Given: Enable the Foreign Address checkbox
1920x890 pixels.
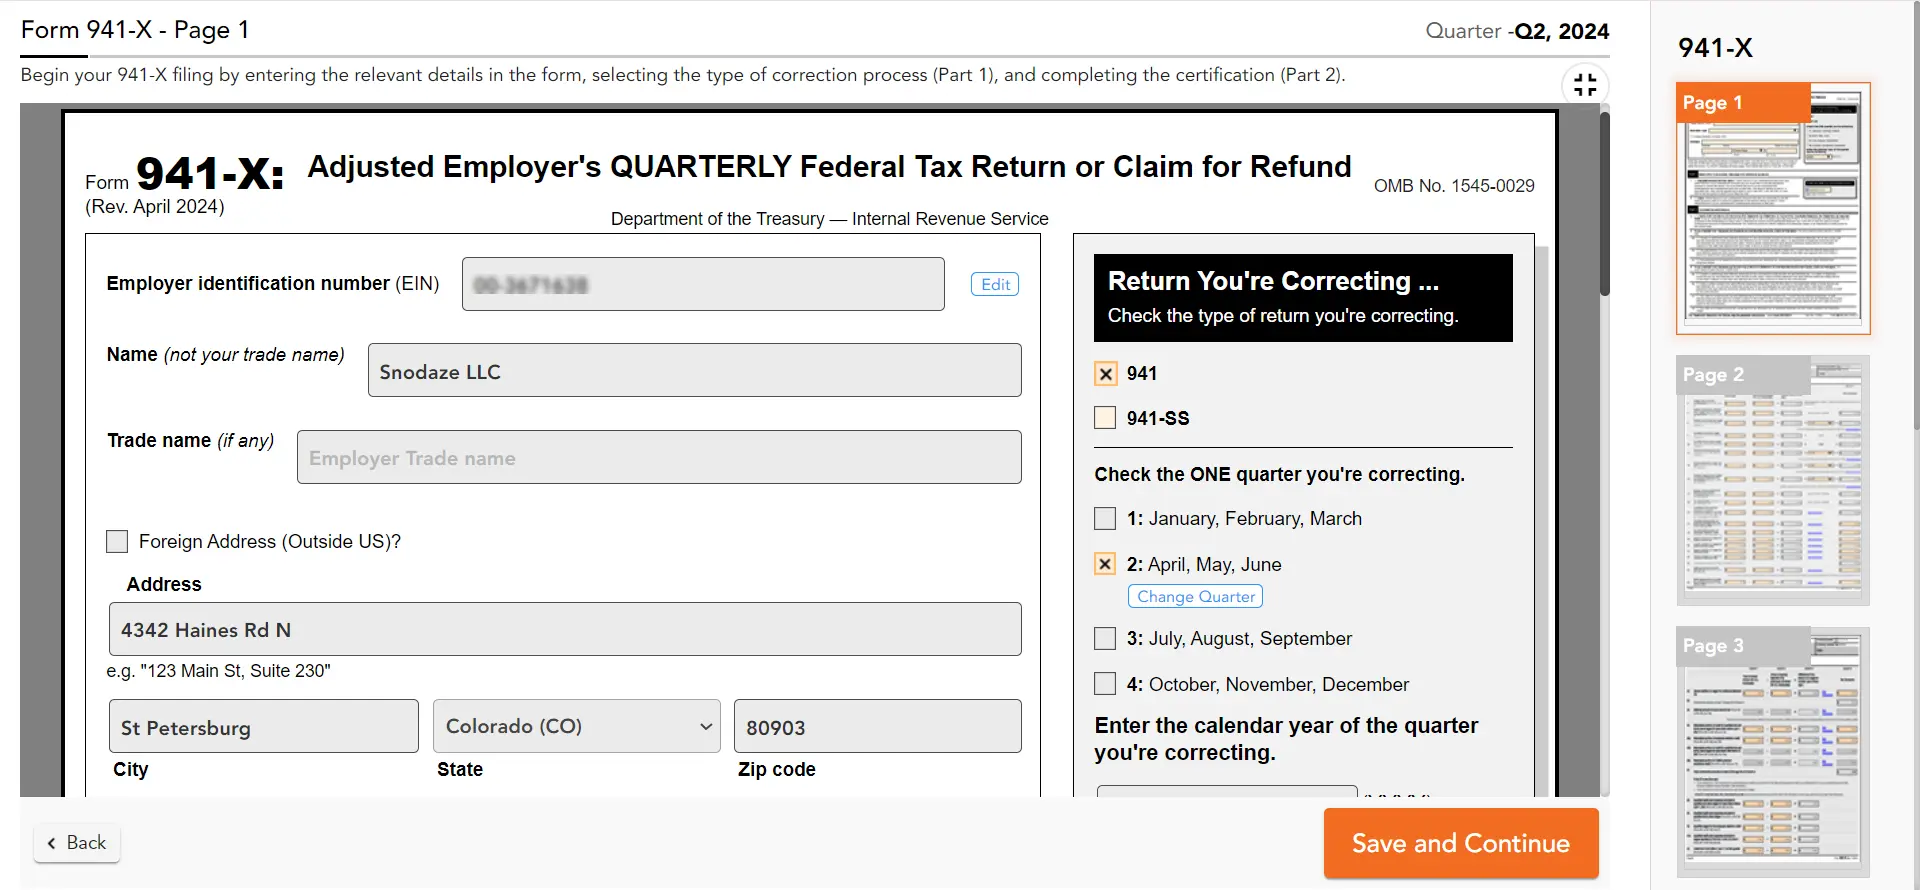Looking at the screenshot, I should pyautogui.click(x=117, y=542).
